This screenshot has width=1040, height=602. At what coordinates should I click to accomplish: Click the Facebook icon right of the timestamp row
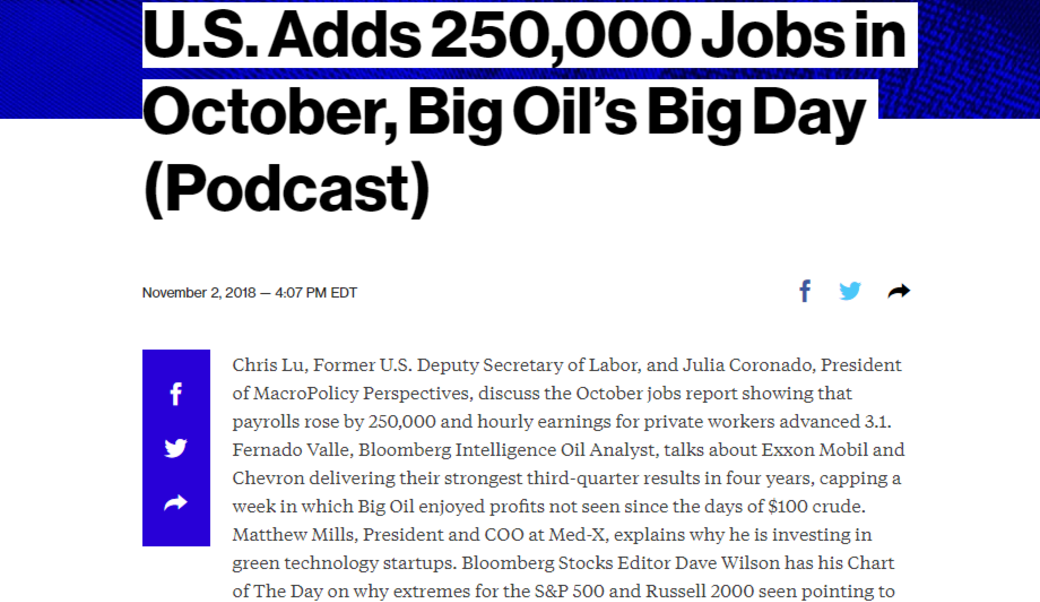point(805,291)
